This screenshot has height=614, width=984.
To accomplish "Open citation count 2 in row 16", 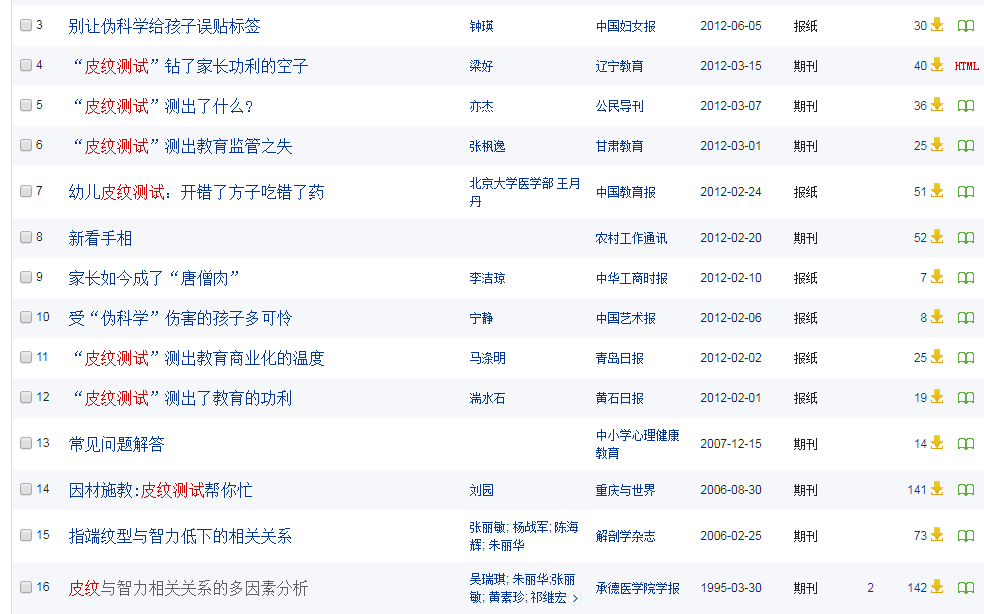I will click(x=870, y=588).
